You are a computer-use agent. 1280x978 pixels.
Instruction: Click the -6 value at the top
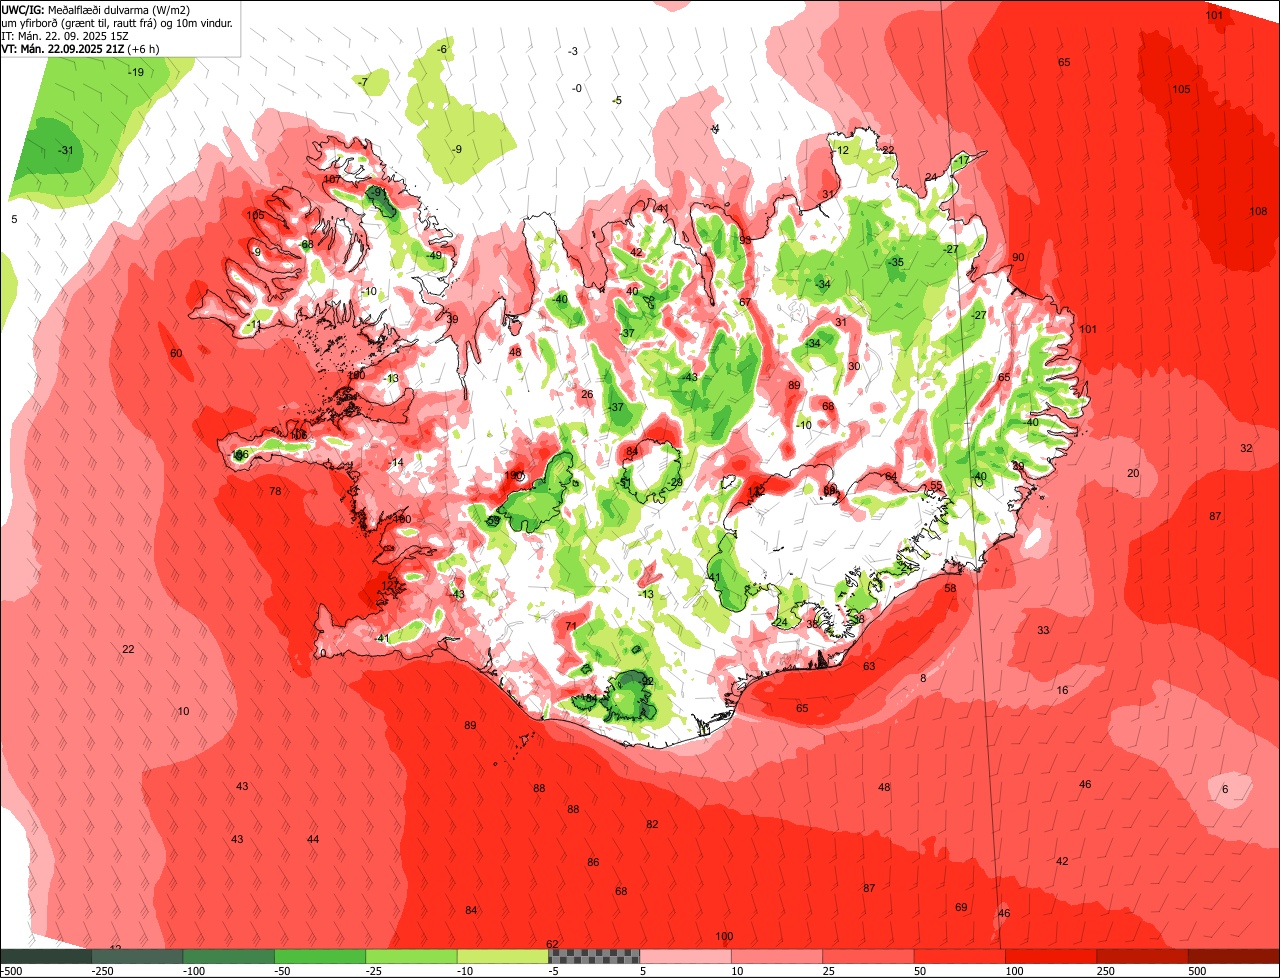(442, 49)
